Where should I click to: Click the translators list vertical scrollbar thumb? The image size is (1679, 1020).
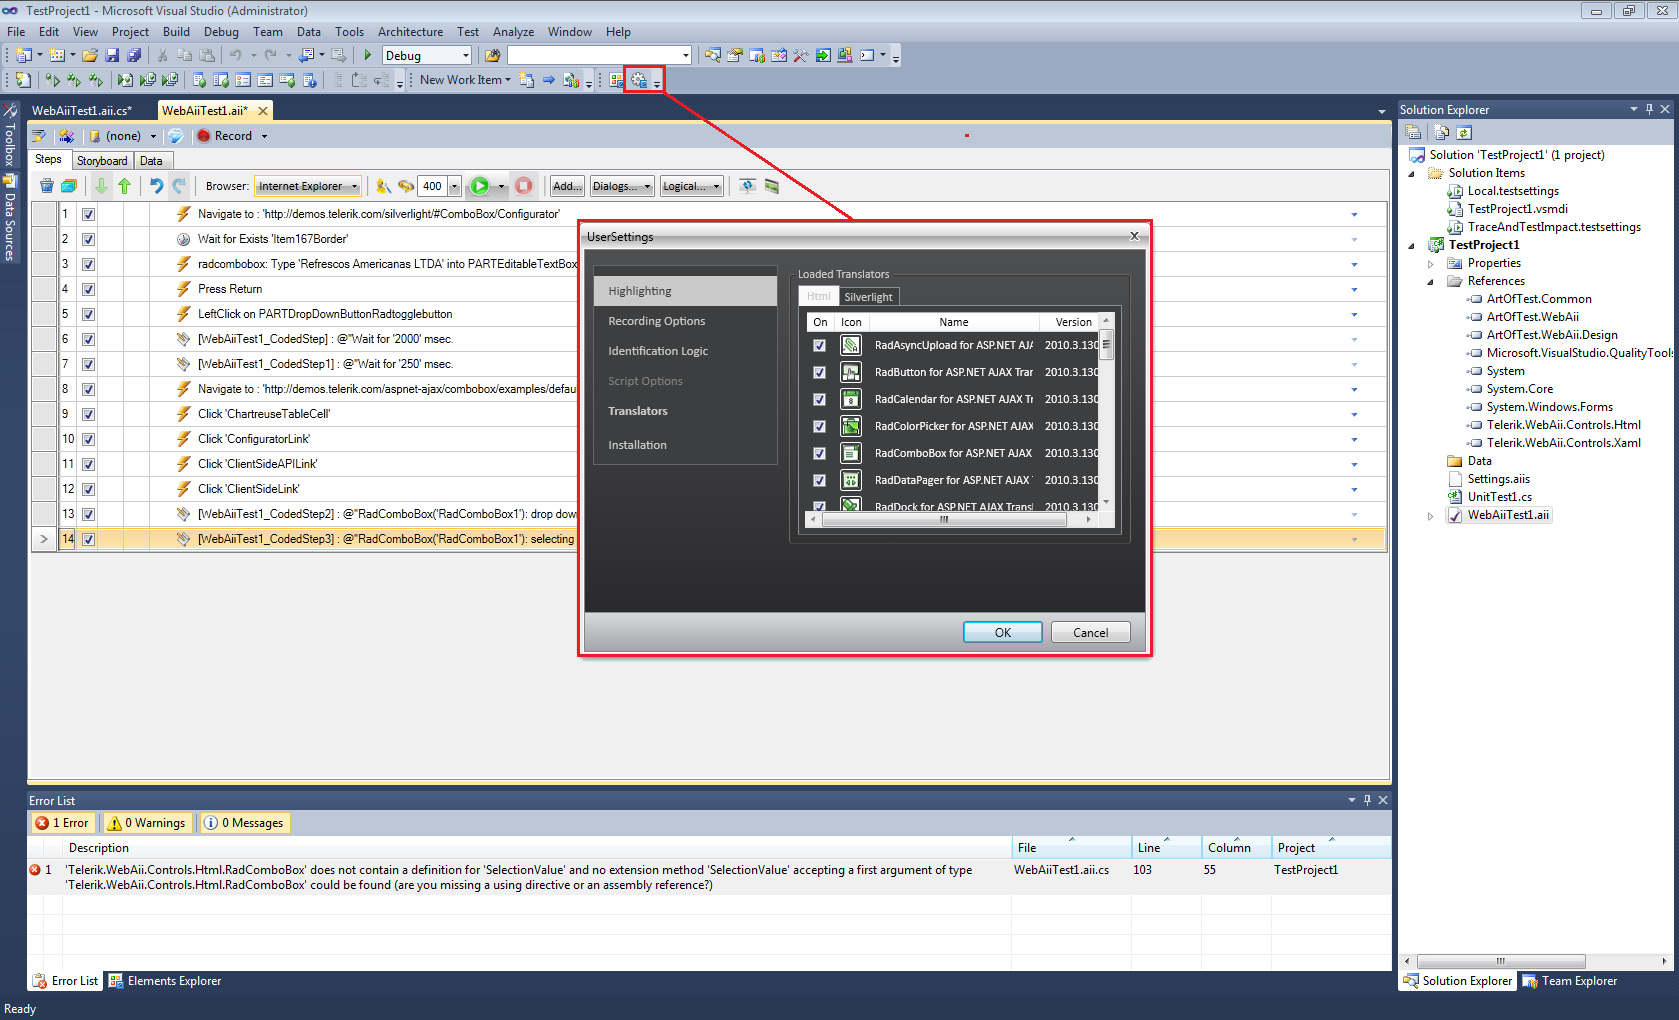[1106, 346]
